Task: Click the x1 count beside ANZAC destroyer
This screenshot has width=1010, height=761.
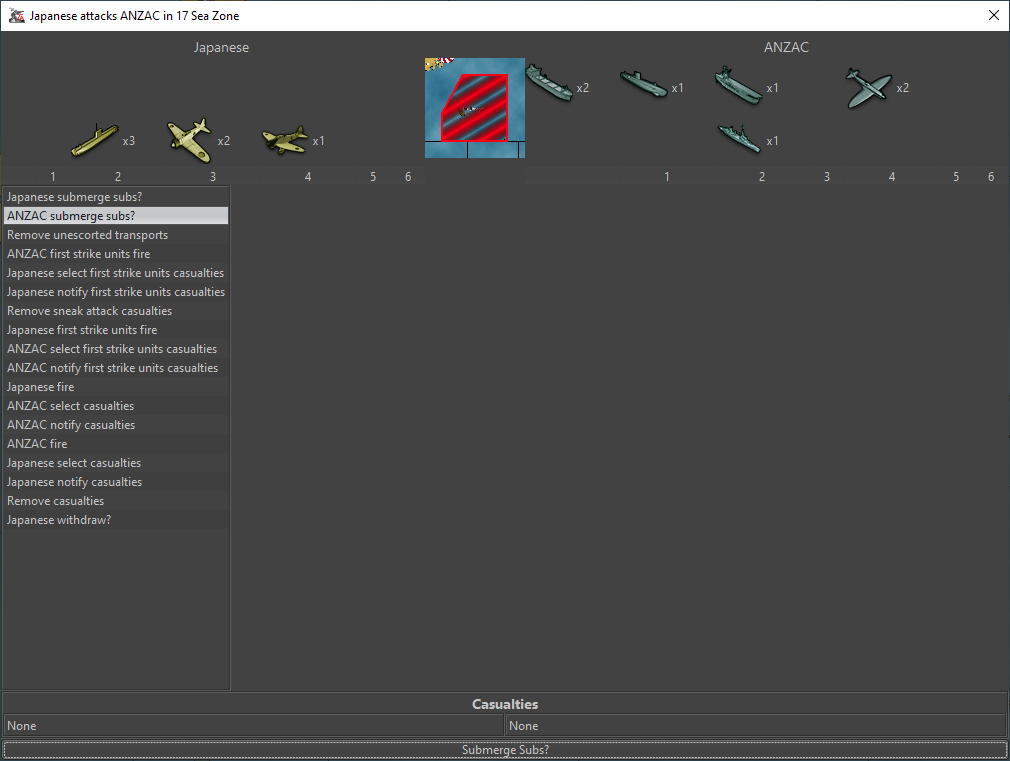Action: click(x=772, y=140)
